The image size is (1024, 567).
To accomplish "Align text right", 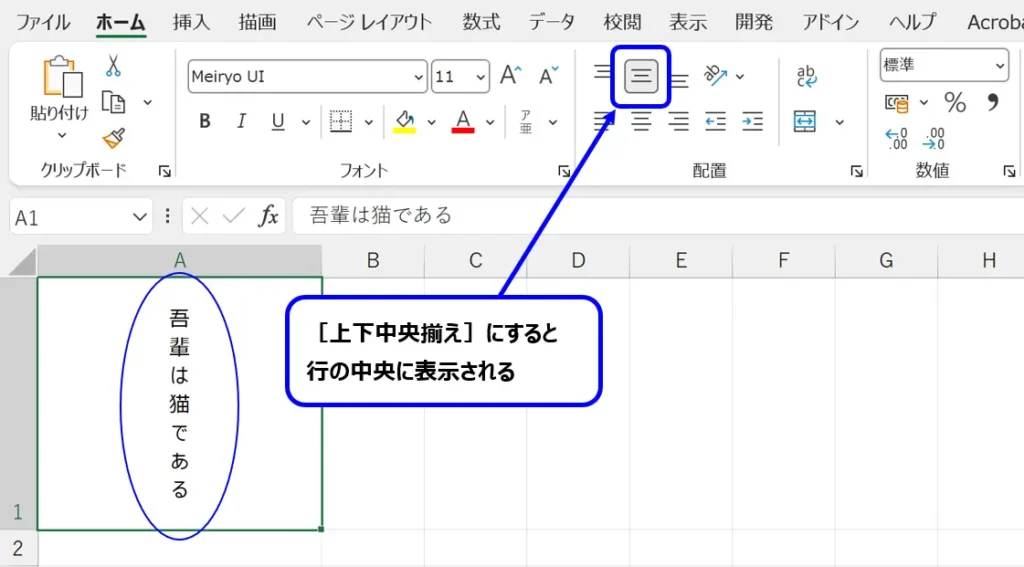I will 679,122.
